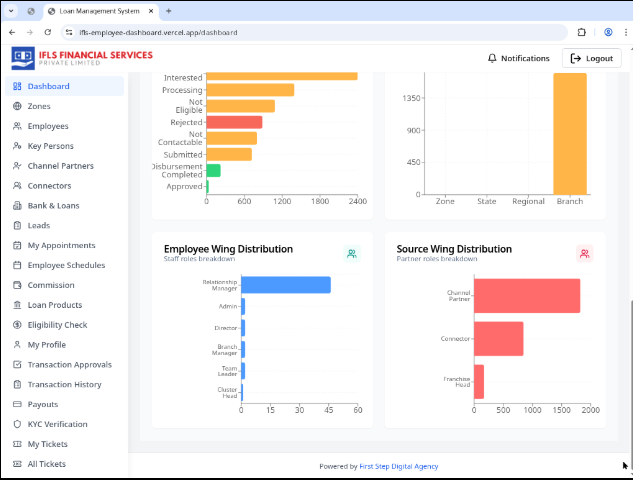Click the browser profile avatar icon
Viewport: 633px width, 480px height.
(607, 32)
